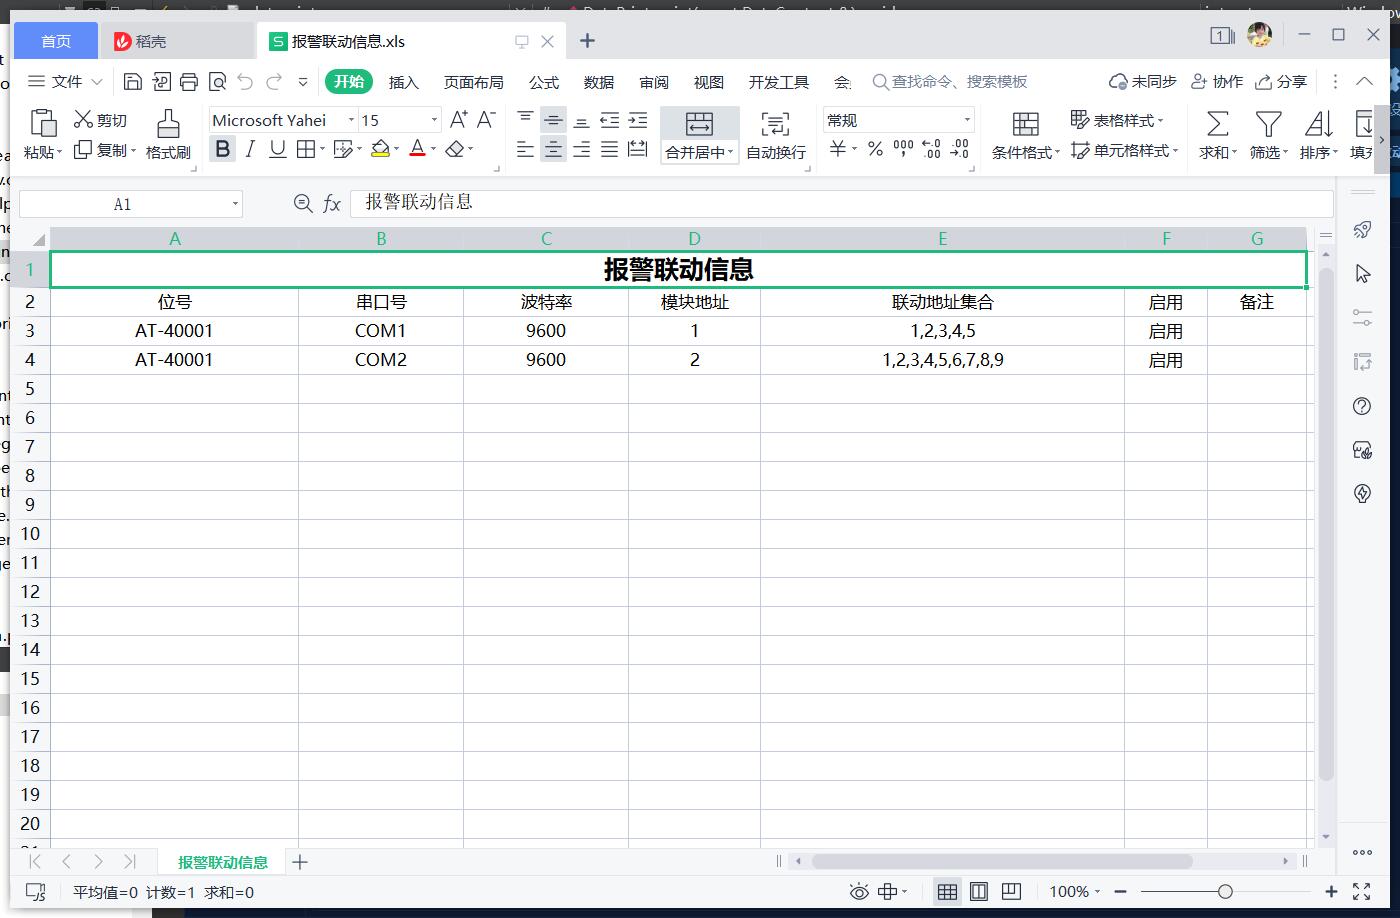Click the zoom slider handle in status bar
The image size is (1400, 918).
click(1225, 891)
